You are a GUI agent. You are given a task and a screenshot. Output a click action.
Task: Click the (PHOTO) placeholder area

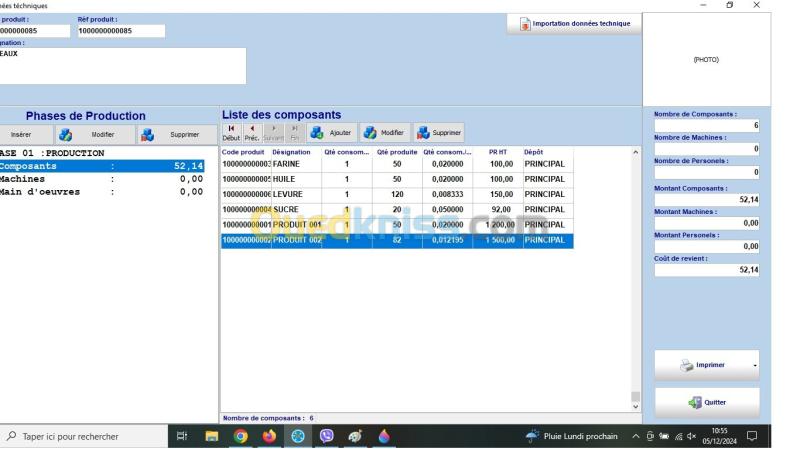(x=707, y=60)
